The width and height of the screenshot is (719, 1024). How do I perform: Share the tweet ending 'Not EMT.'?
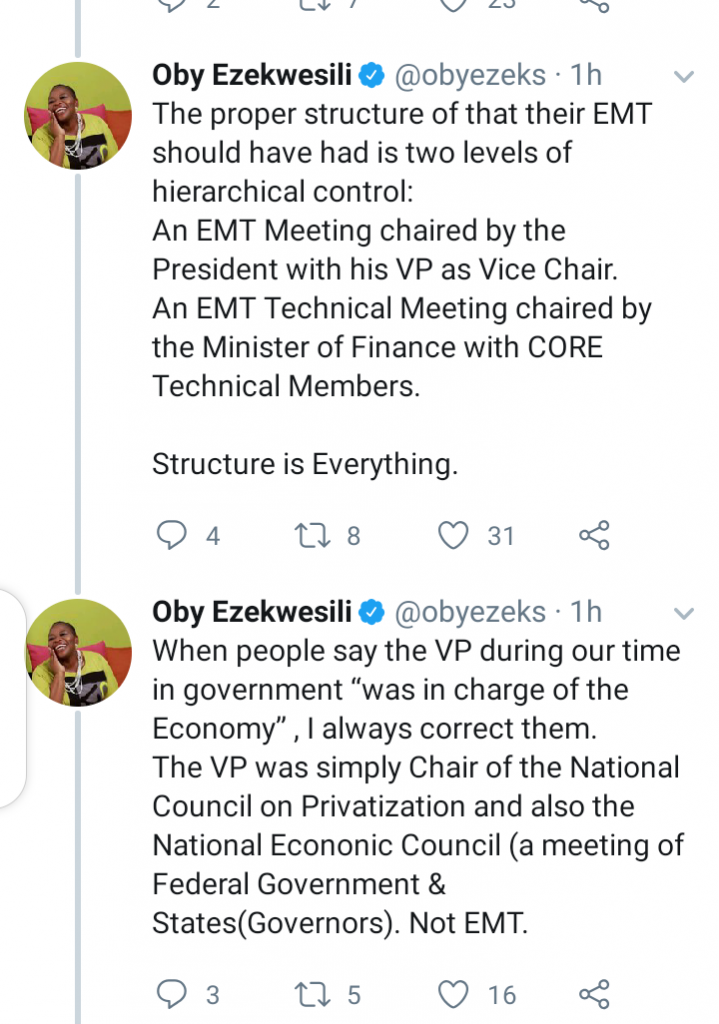point(594,994)
